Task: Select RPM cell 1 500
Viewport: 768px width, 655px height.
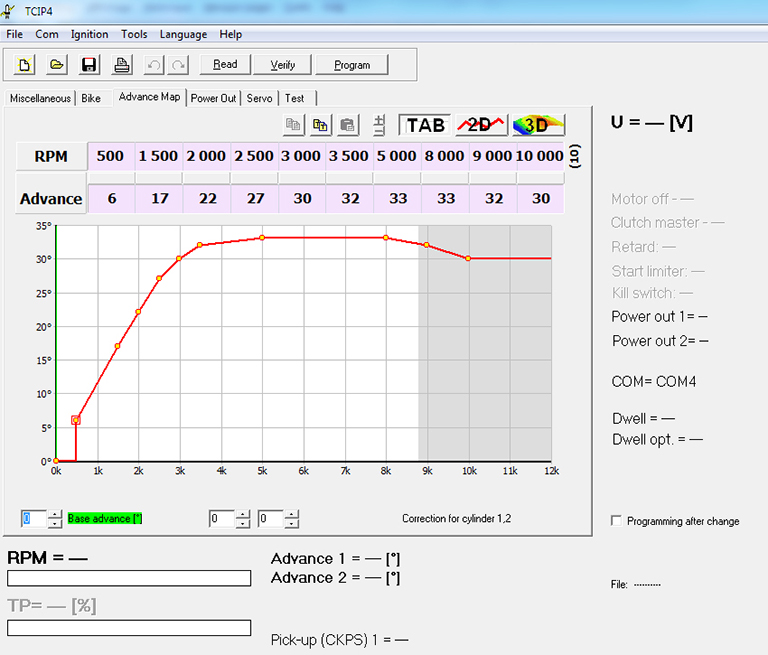Action: click(x=159, y=156)
